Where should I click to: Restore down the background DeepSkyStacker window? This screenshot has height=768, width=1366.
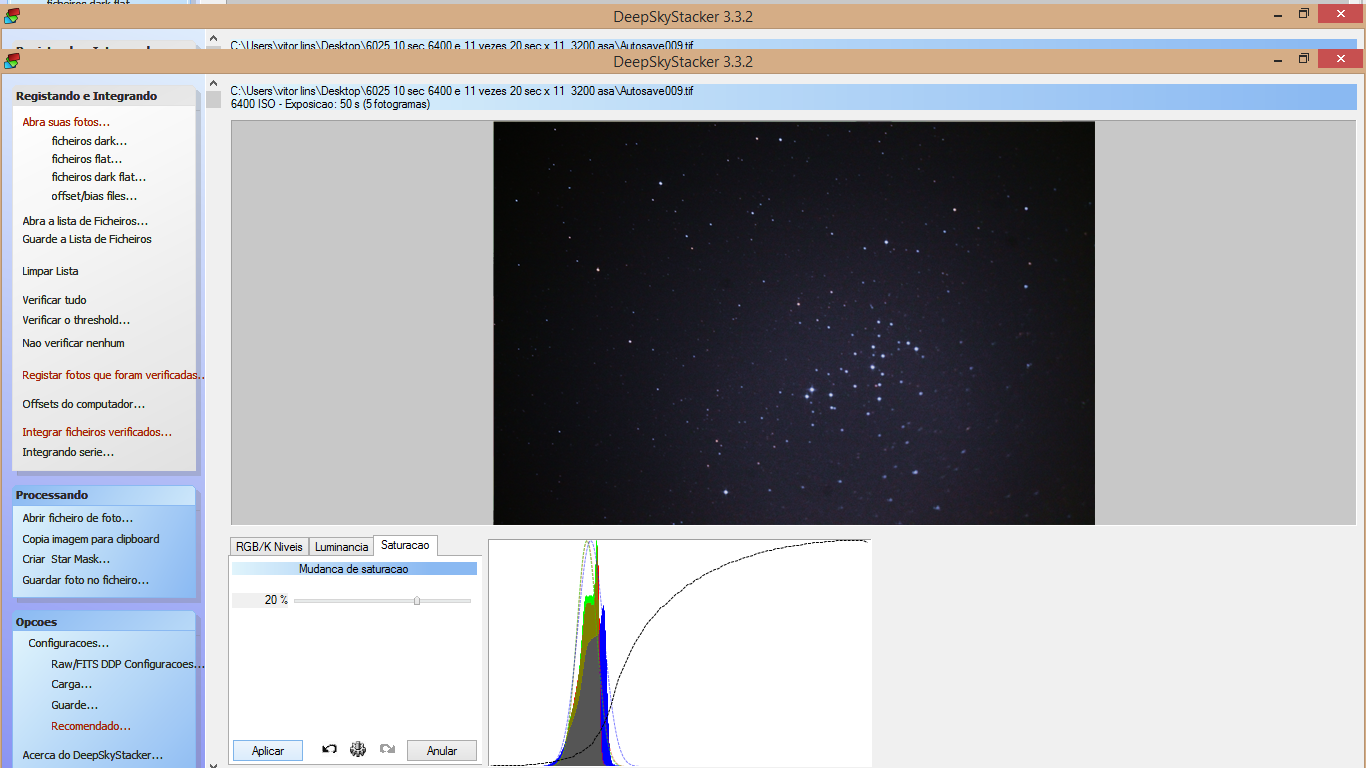coord(1304,13)
